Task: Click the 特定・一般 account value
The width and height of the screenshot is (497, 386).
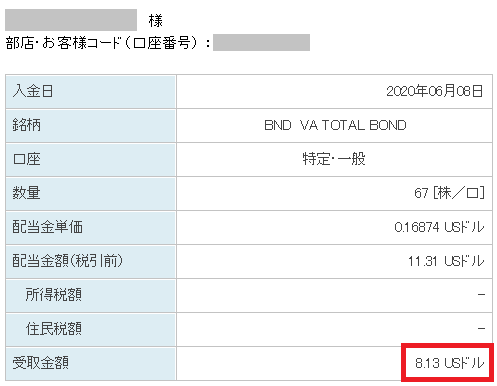Action: (x=334, y=159)
